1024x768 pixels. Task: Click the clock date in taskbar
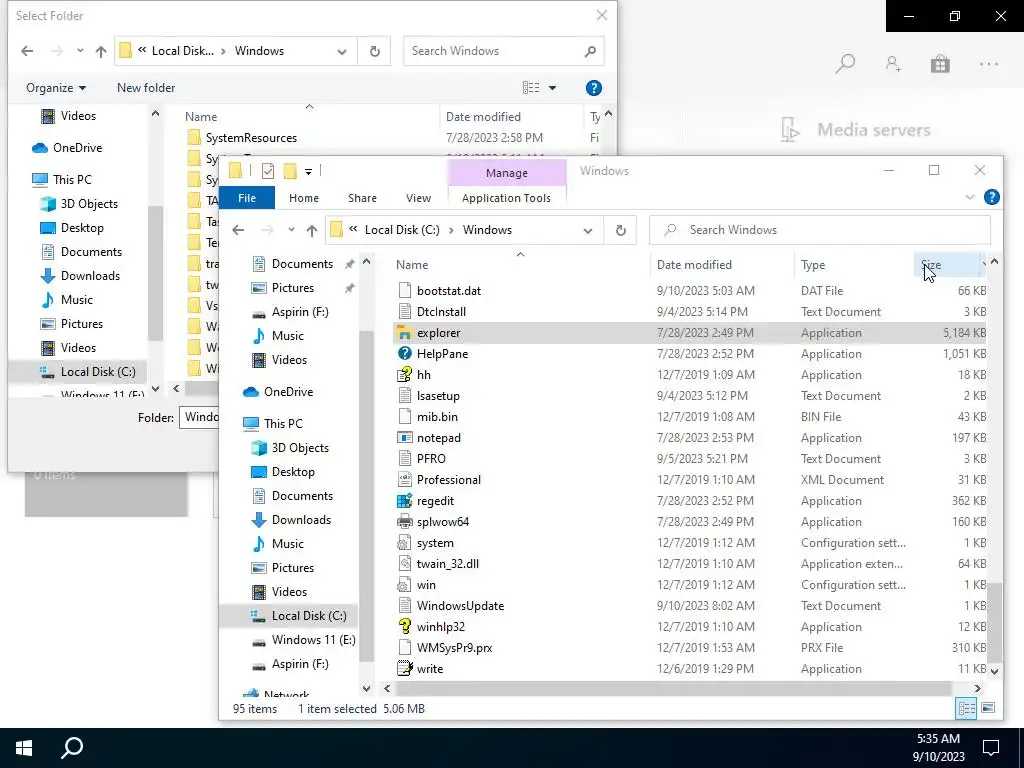(x=938, y=757)
